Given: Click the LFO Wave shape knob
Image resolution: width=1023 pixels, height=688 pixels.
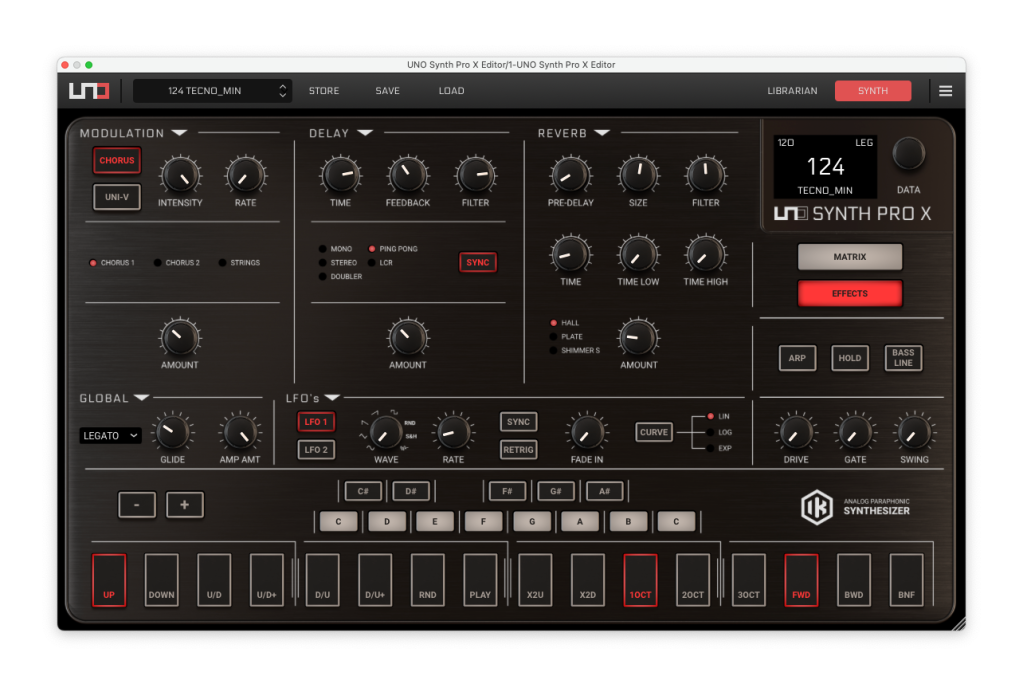Looking at the screenshot, I should coord(385,432).
